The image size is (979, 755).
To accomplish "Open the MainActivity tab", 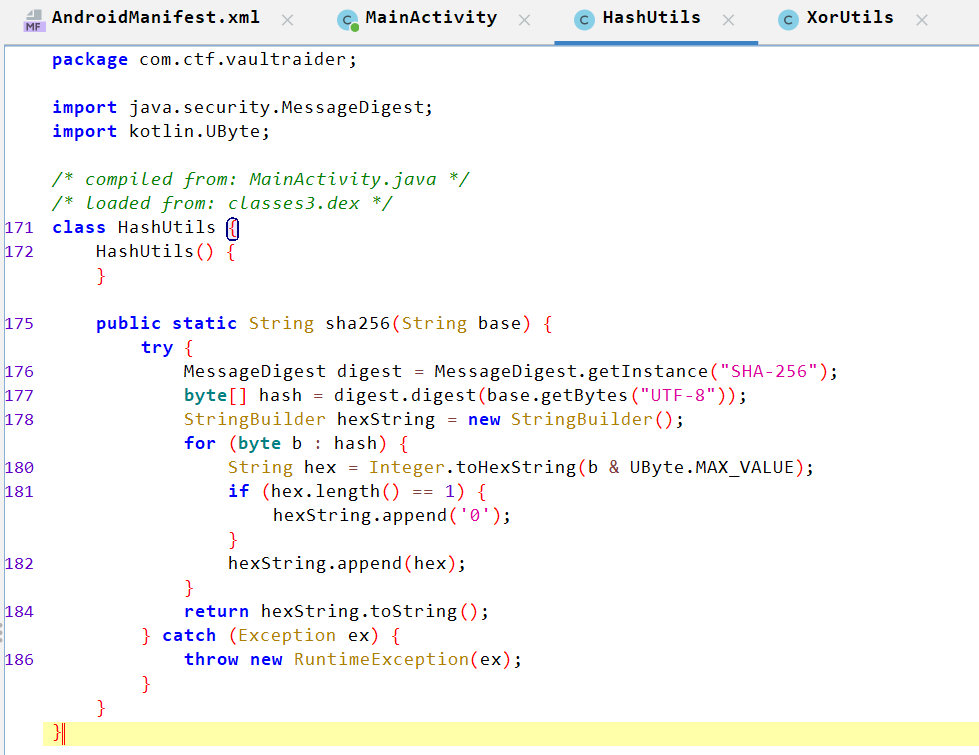I will pos(430,18).
